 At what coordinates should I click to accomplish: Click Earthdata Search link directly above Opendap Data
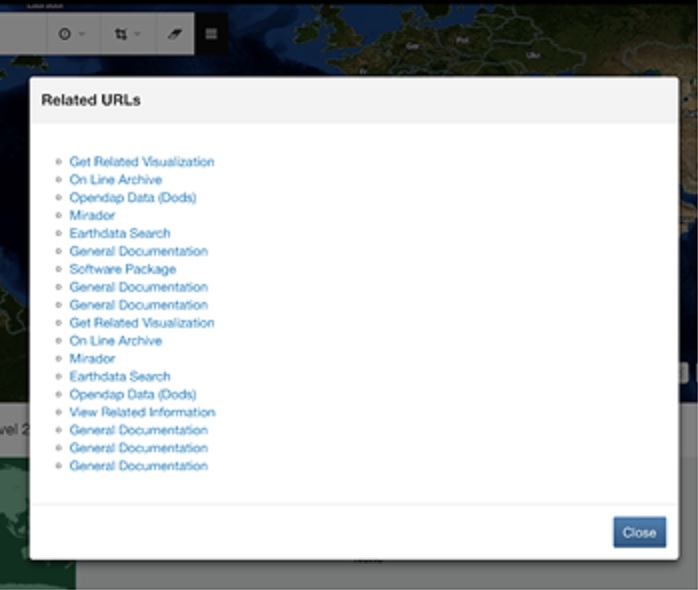pos(120,376)
